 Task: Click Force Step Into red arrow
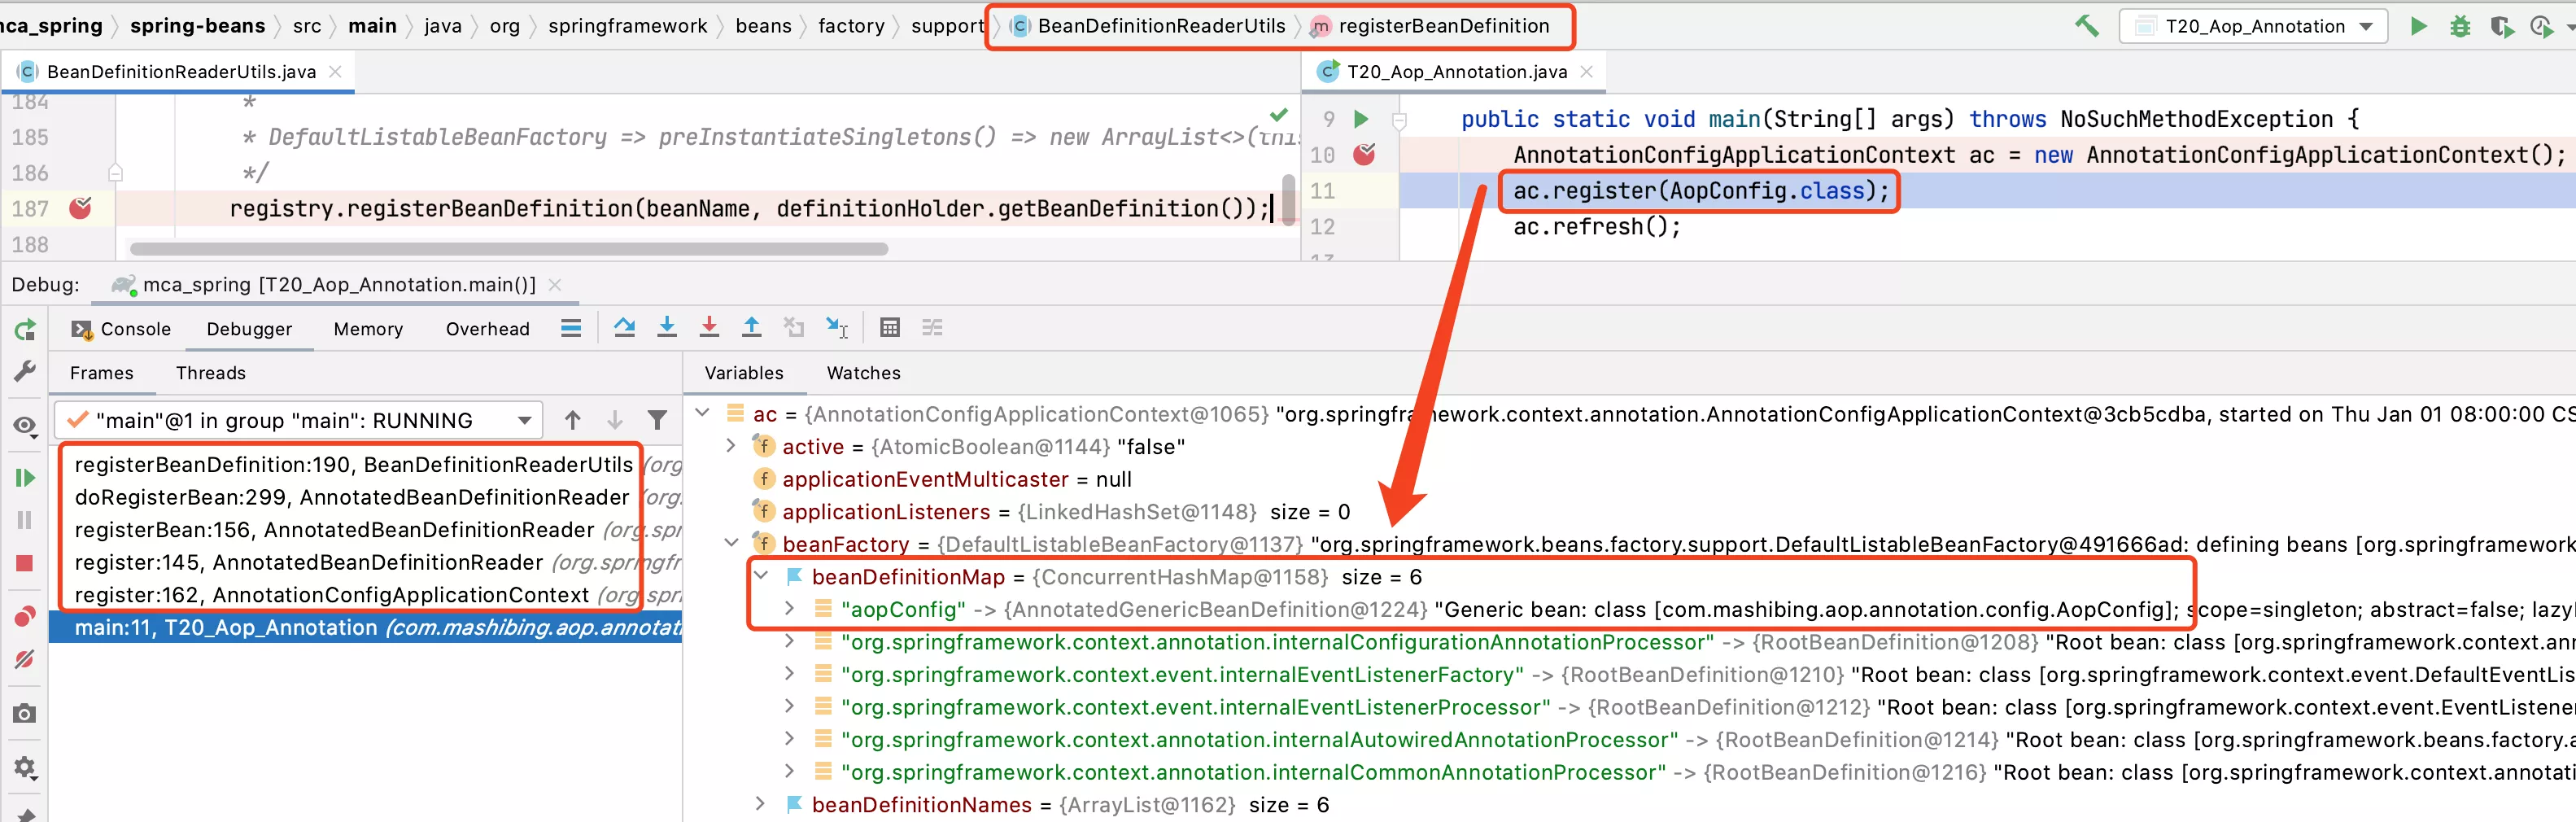click(709, 327)
